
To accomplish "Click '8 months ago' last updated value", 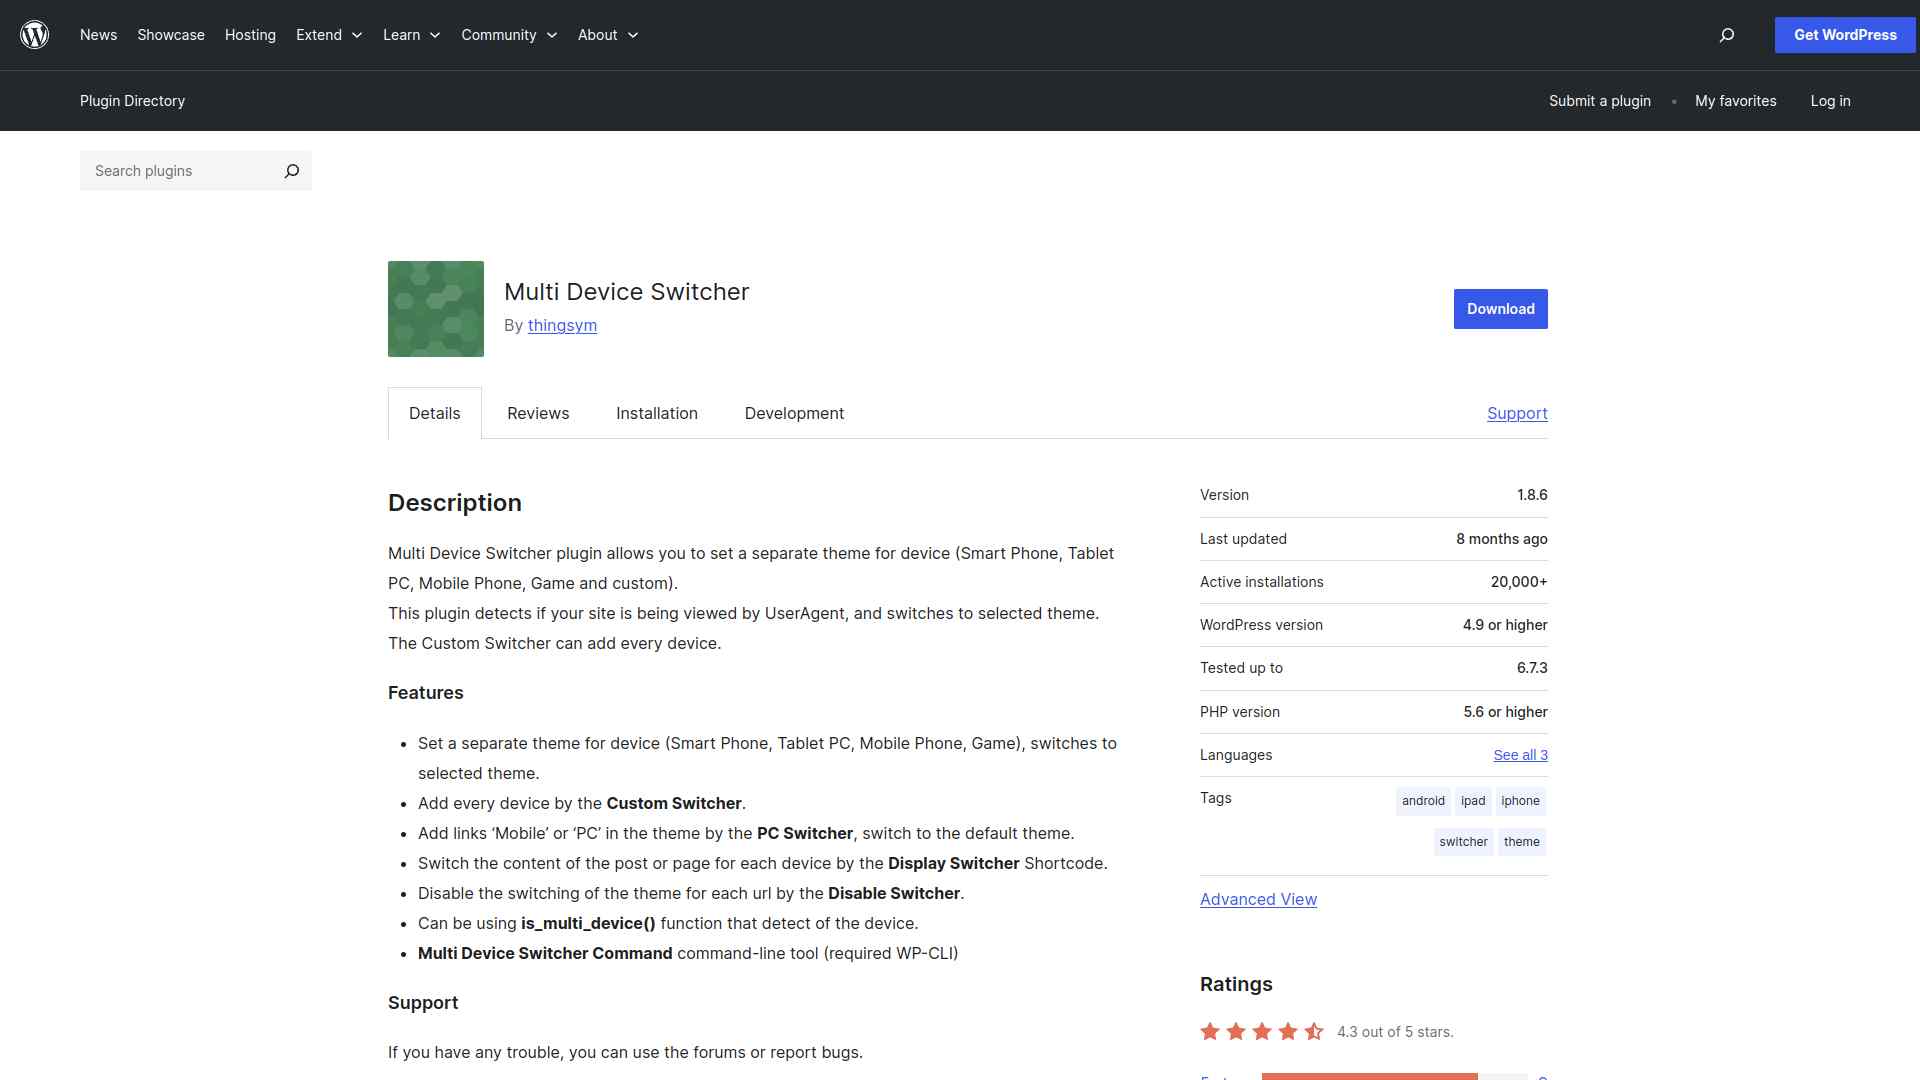I will tap(1501, 539).
